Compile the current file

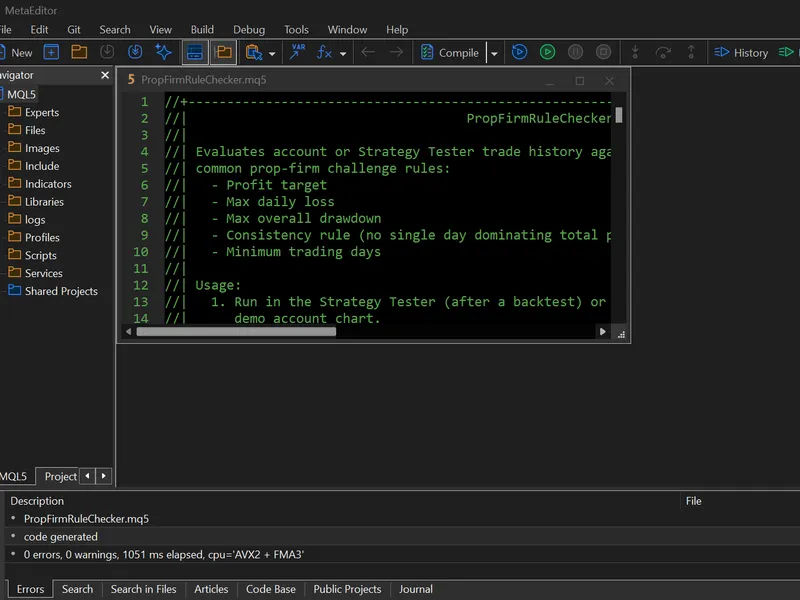pos(449,53)
